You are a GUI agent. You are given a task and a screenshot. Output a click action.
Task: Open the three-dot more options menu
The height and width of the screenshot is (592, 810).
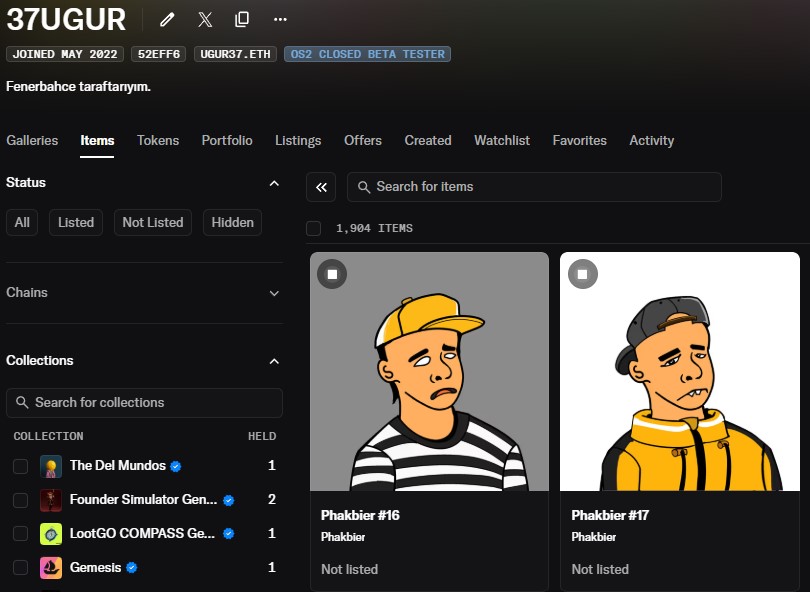pyautogui.click(x=280, y=20)
